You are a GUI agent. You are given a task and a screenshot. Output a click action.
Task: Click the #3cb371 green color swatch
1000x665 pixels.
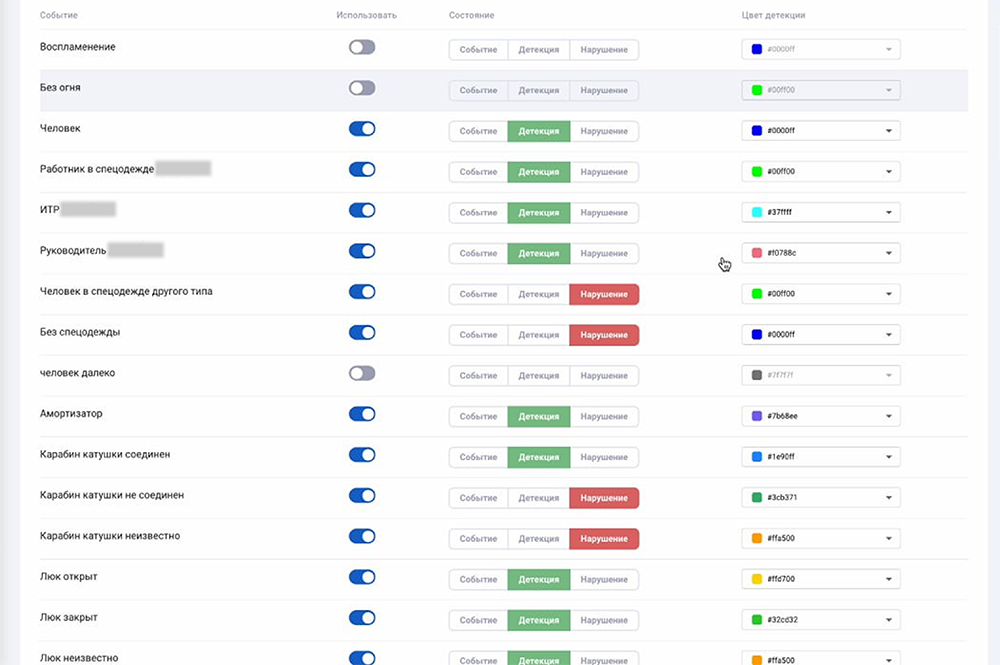click(x=757, y=498)
